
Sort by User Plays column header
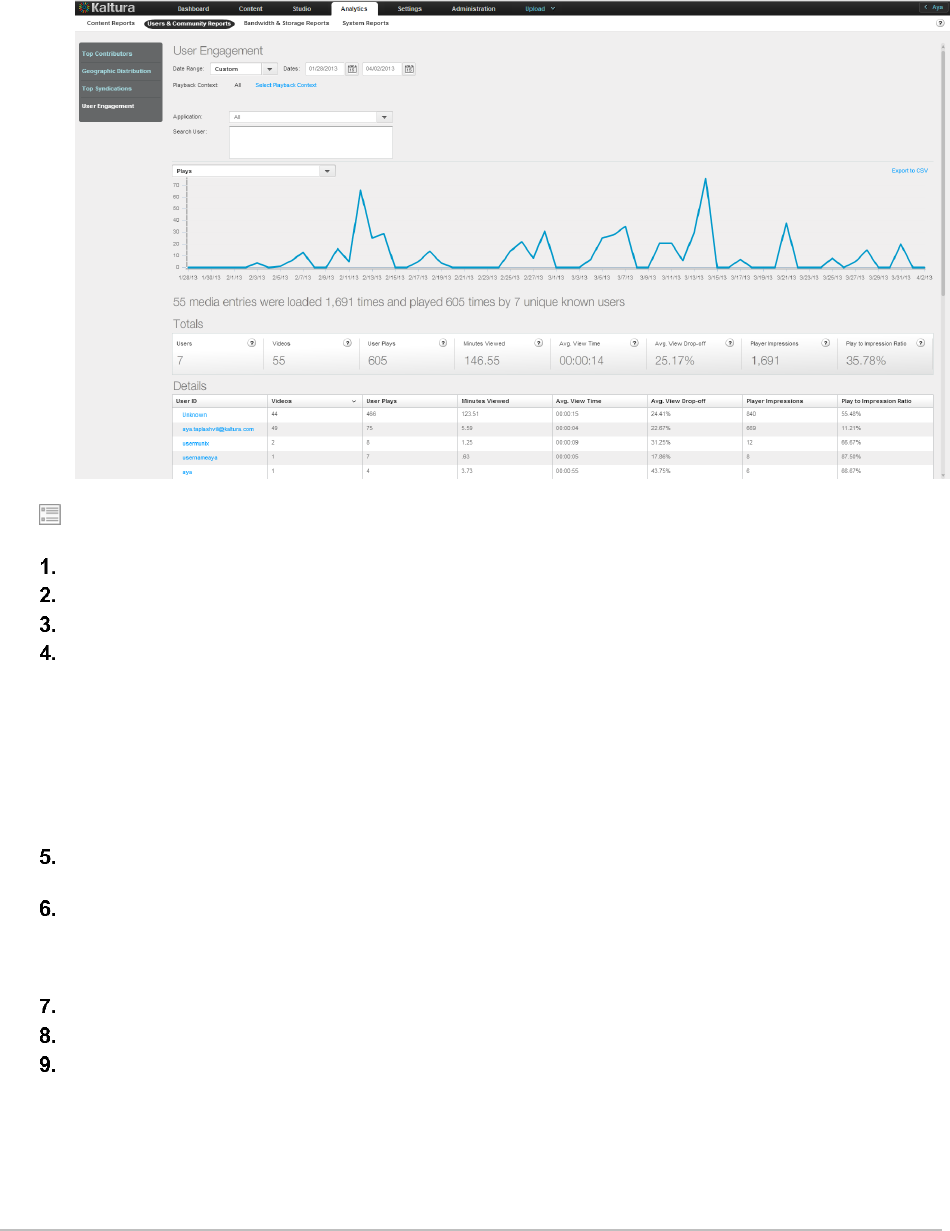coord(410,400)
